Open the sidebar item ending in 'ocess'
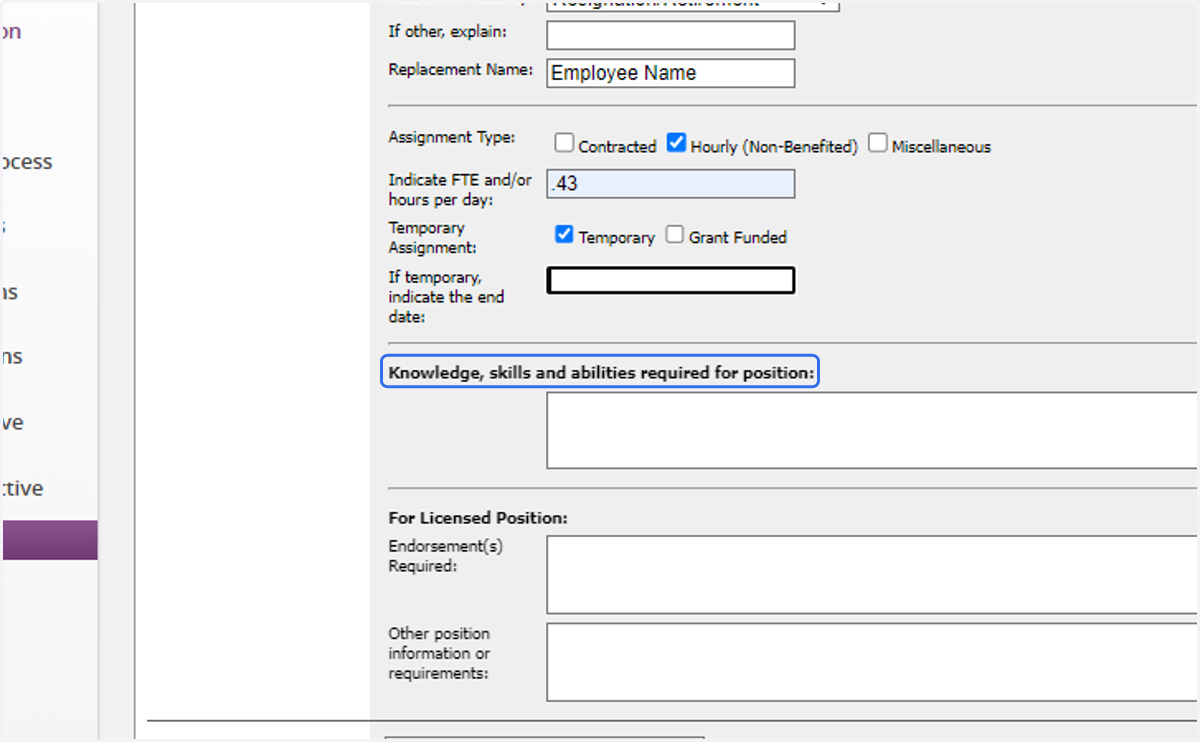Image resolution: width=1200 pixels, height=742 pixels. (27, 162)
